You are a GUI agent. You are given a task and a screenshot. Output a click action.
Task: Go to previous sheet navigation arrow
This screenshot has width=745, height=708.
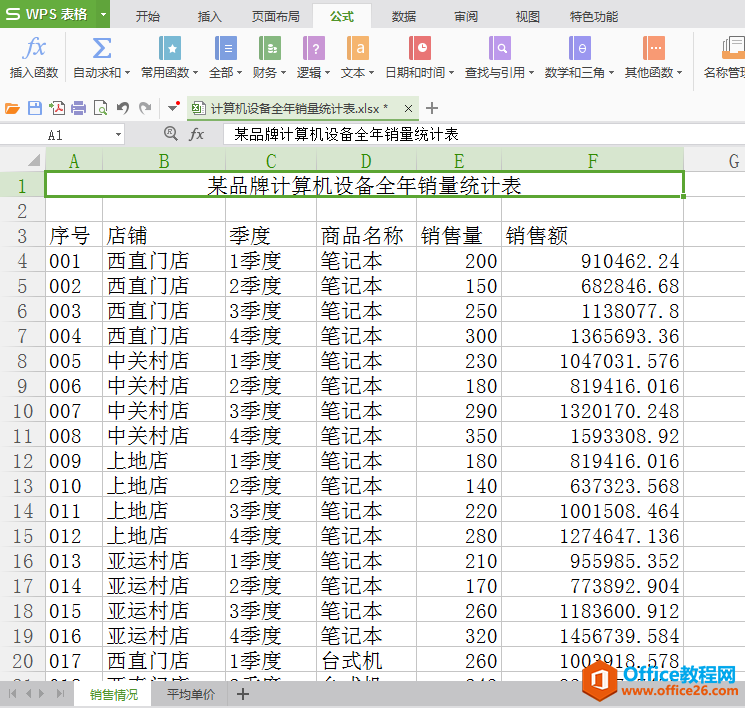coord(29,694)
